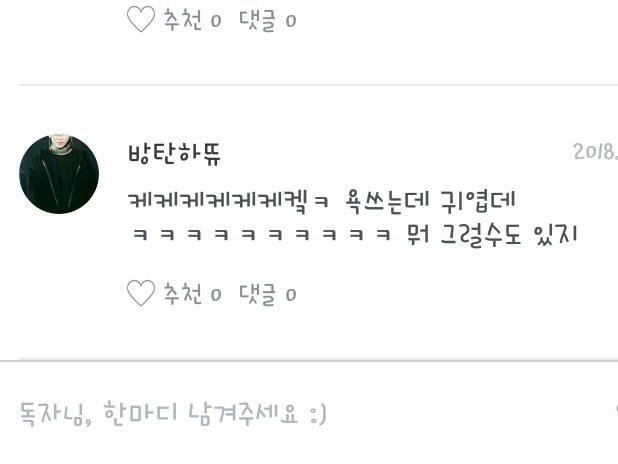Tap 추천 0 under 방탄하뜌's comment
Screen dimensions: 618x464
click(192, 294)
